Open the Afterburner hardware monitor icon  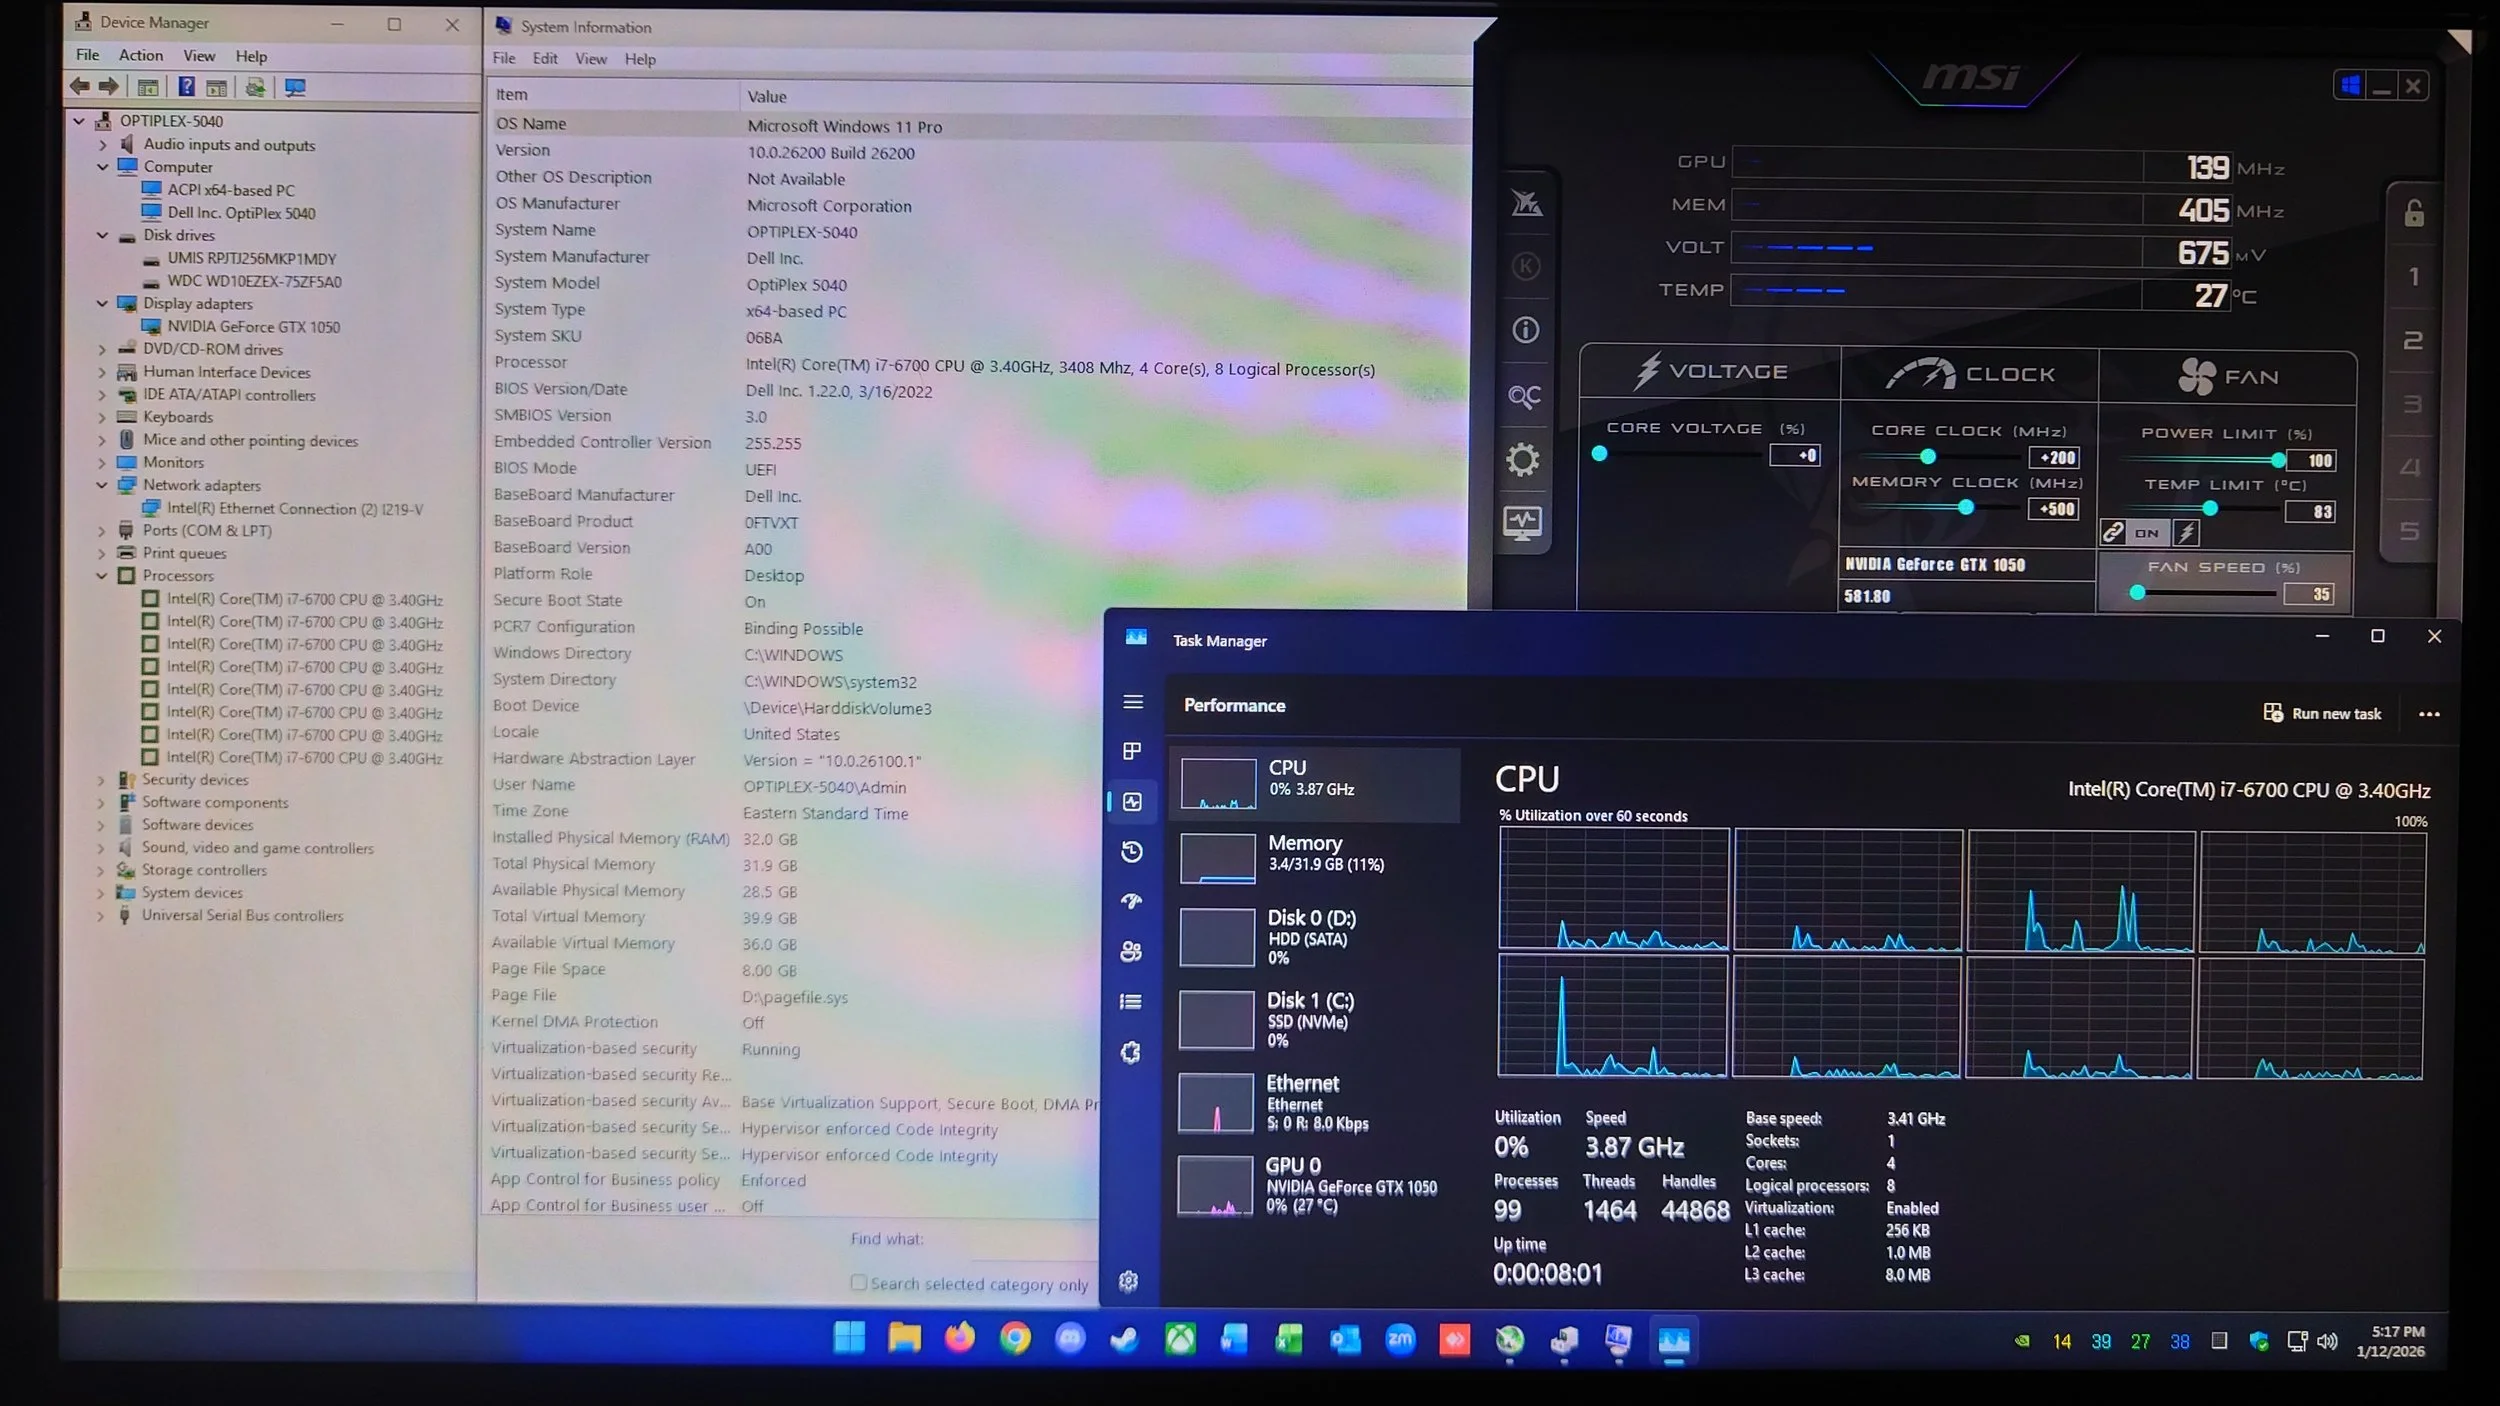click(1522, 522)
